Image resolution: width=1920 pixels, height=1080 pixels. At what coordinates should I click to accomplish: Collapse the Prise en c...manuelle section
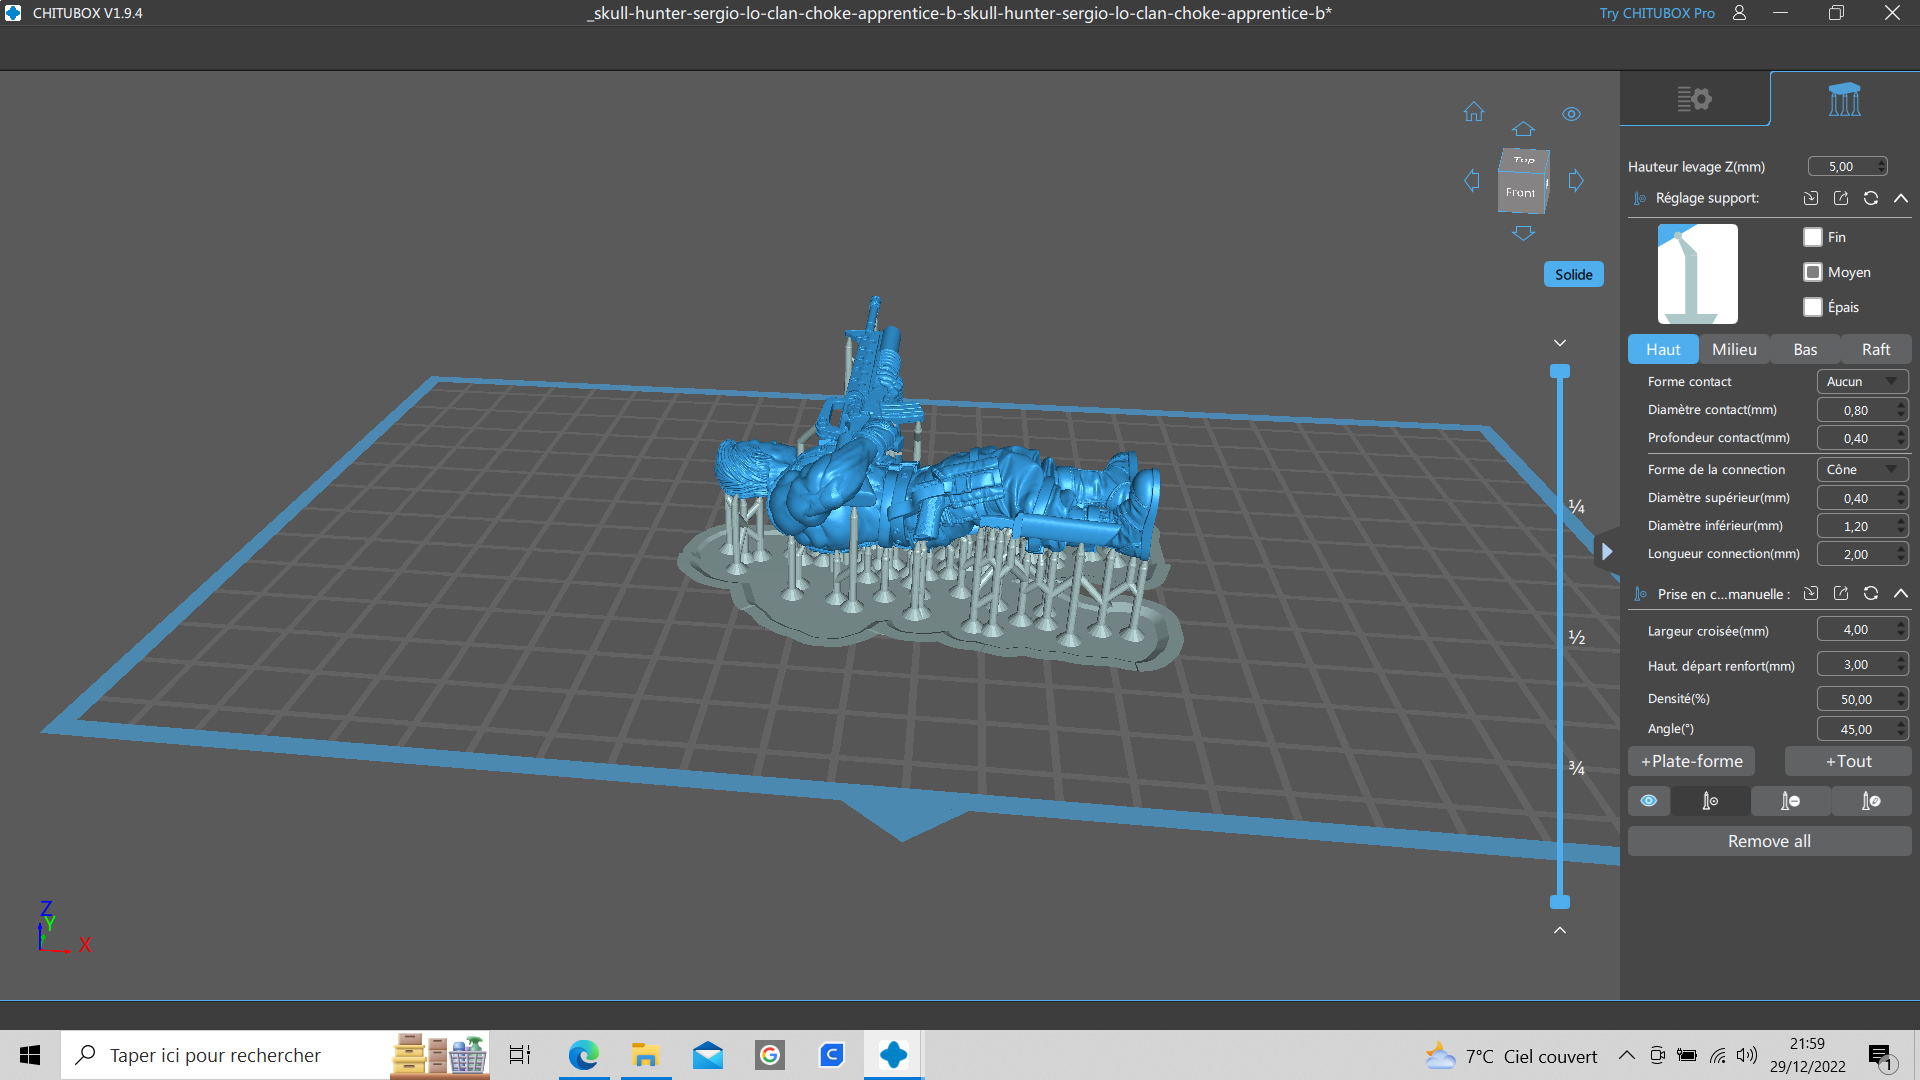pyautogui.click(x=1901, y=594)
